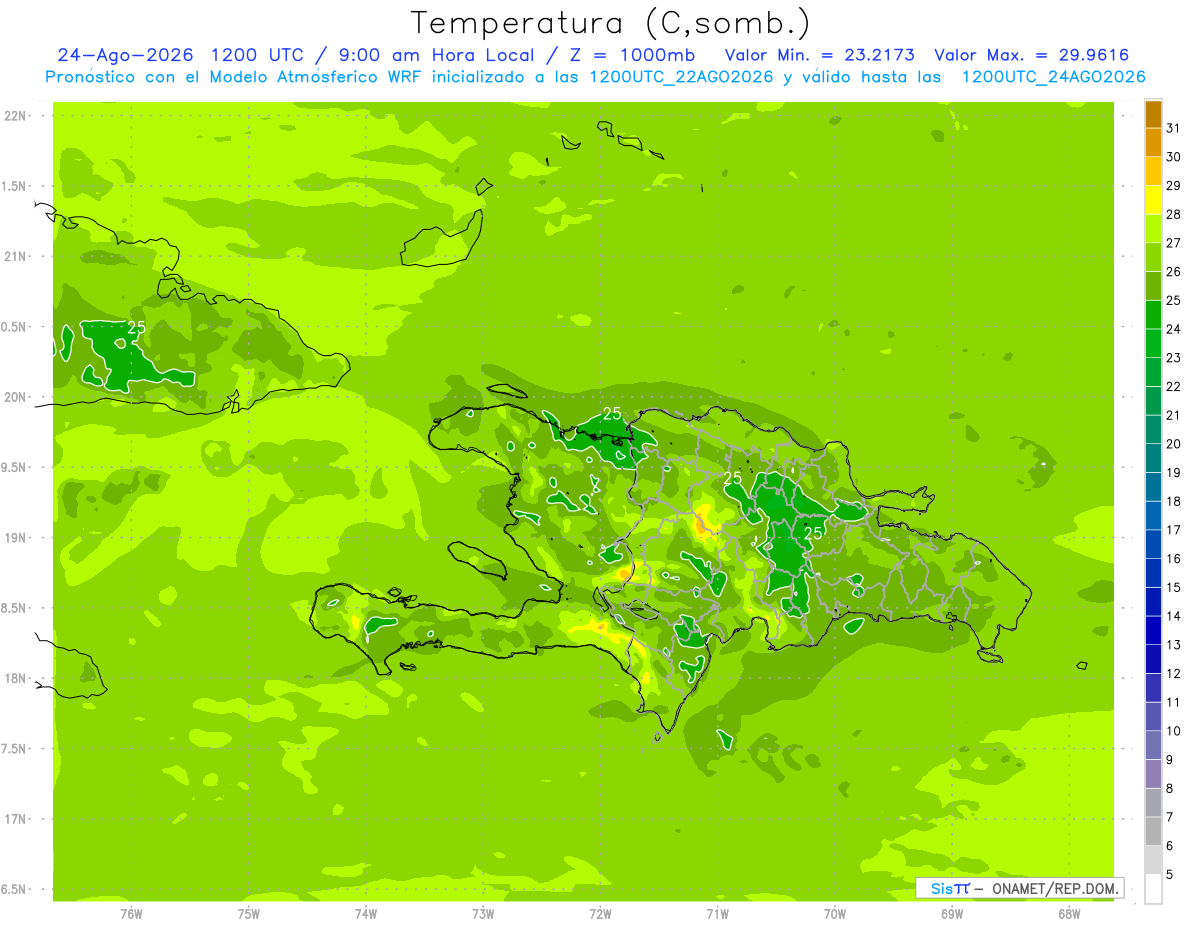Pick the green swatch between colorbar 24 and 25
The height and width of the screenshot is (927, 1200).
point(1153,314)
